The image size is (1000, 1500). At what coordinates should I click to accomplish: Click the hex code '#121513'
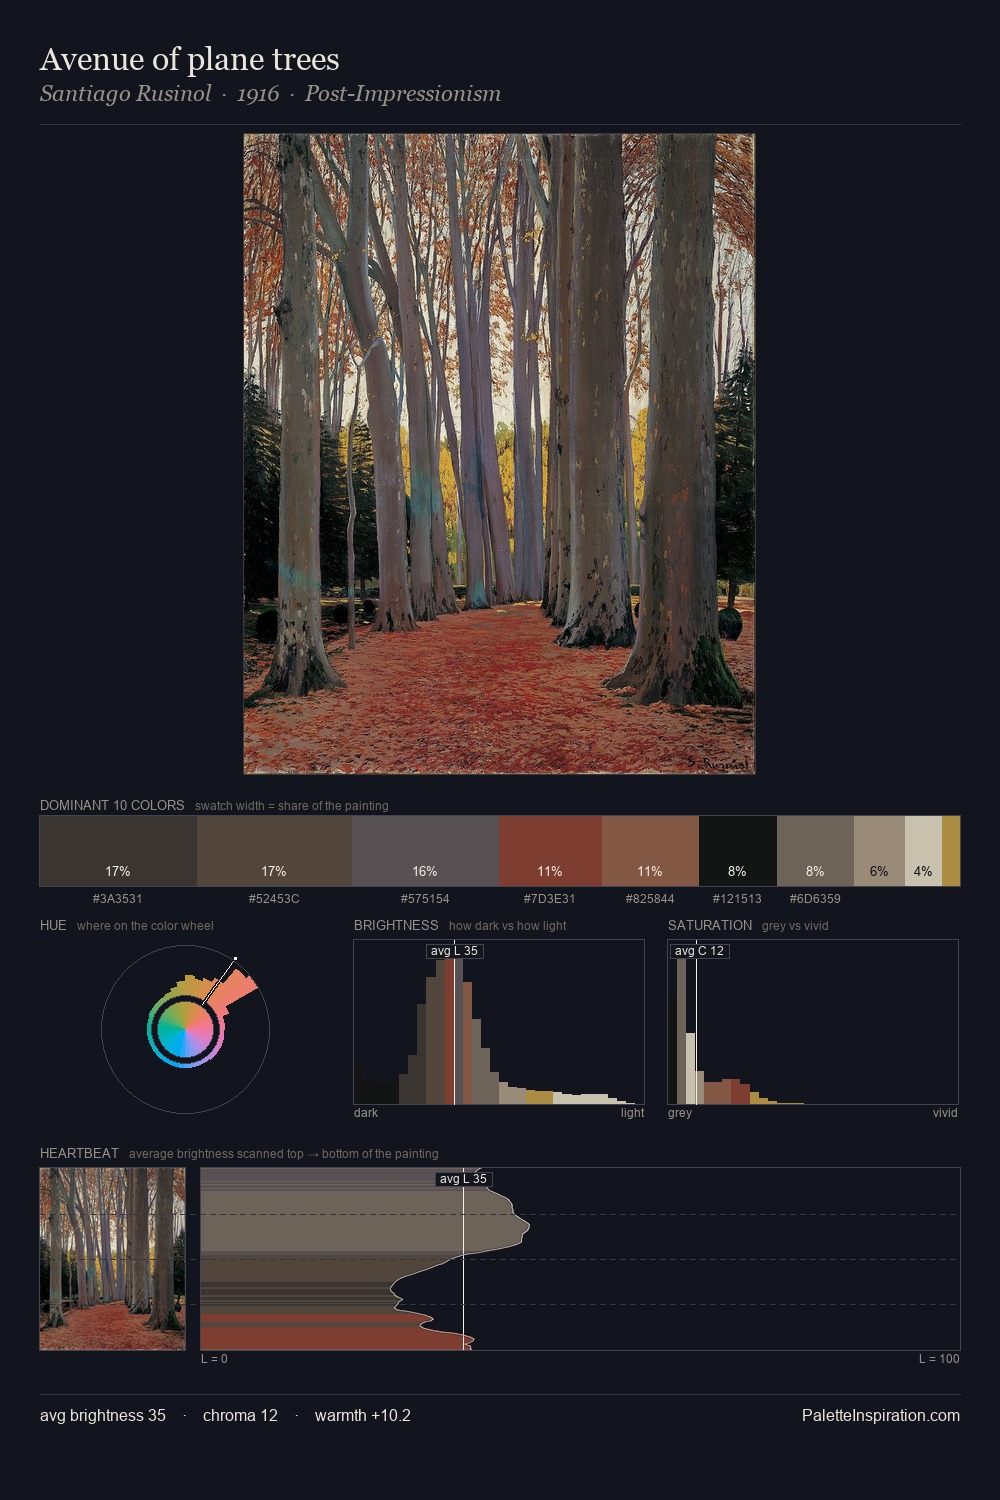click(x=737, y=899)
